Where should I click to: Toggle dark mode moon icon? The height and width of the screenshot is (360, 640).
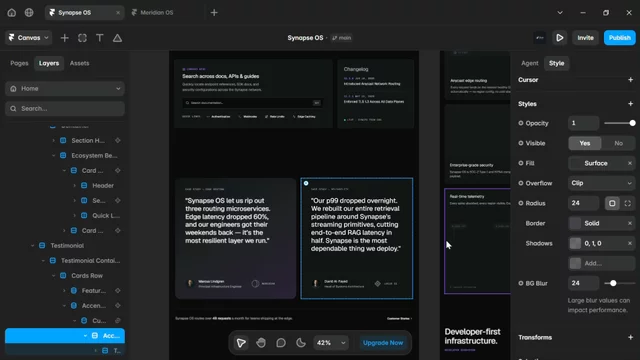pyautogui.click(x=301, y=343)
